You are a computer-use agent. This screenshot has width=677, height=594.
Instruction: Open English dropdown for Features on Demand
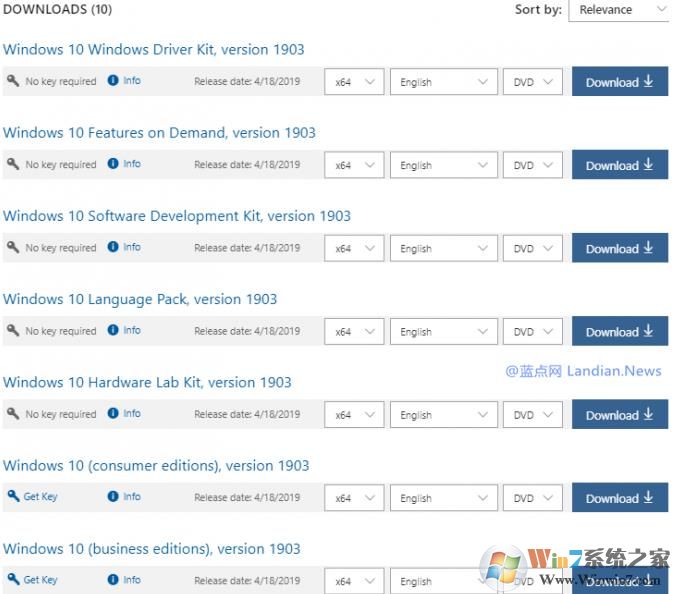coord(443,165)
